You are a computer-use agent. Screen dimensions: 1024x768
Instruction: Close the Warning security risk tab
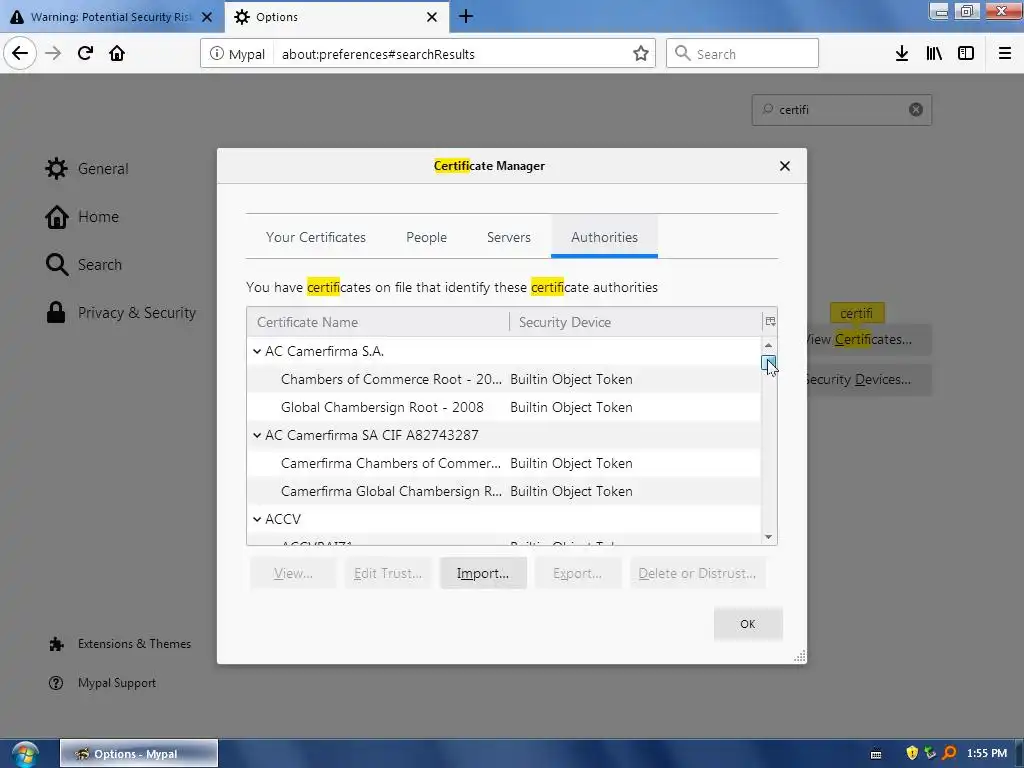(207, 17)
